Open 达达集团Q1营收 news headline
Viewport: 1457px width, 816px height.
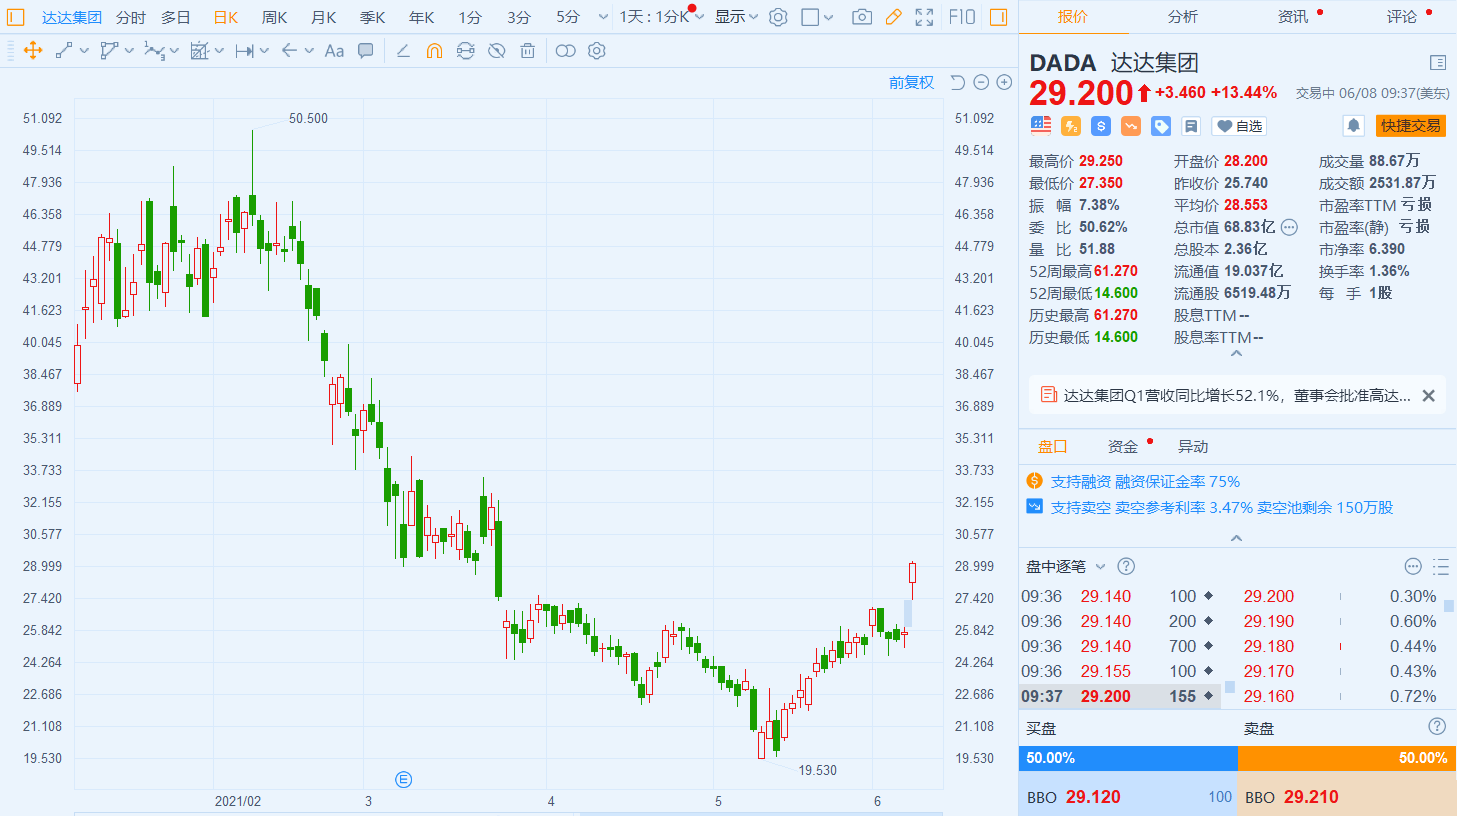1237,395
